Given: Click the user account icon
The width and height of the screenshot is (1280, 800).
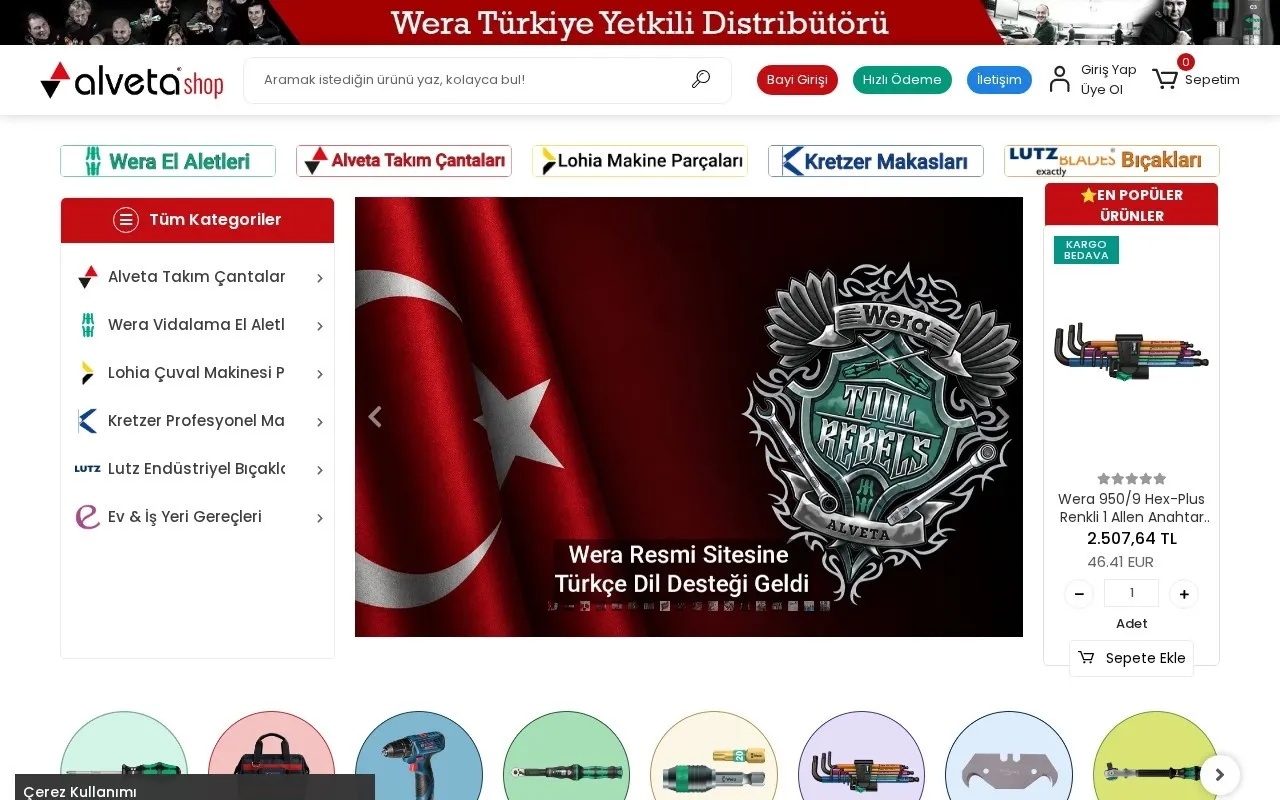Looking at the screenshot, I should [1059, 79].
